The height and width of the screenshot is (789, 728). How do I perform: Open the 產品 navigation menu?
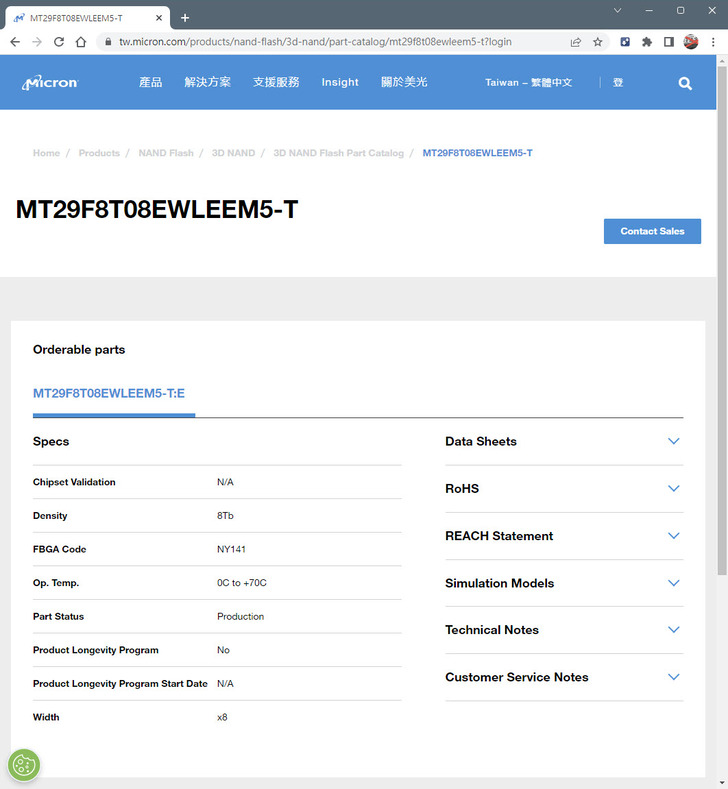(150, 82)
